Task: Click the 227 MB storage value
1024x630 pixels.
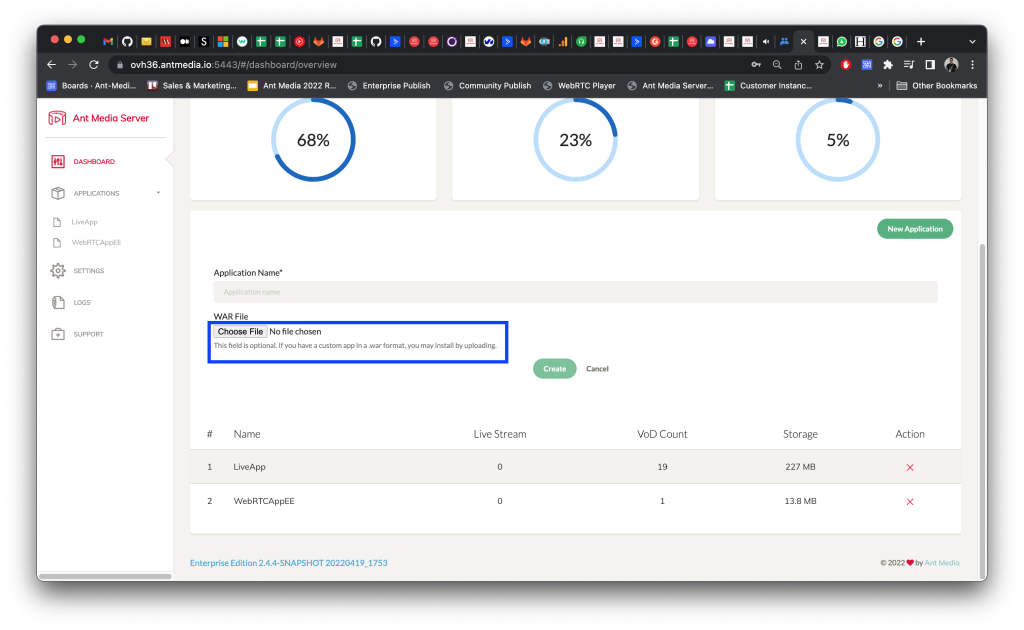Action: [800, 467]
